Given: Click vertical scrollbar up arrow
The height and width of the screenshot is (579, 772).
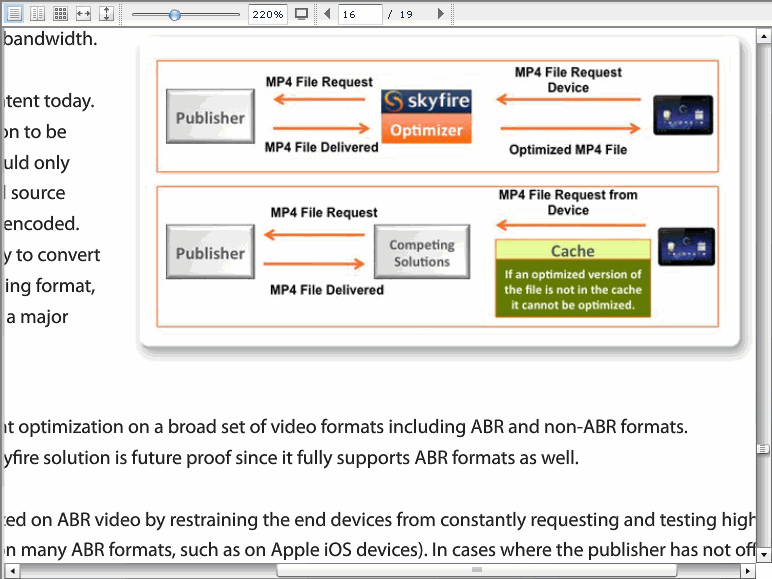Looking at the screenshot, I should tap(764, 36).
